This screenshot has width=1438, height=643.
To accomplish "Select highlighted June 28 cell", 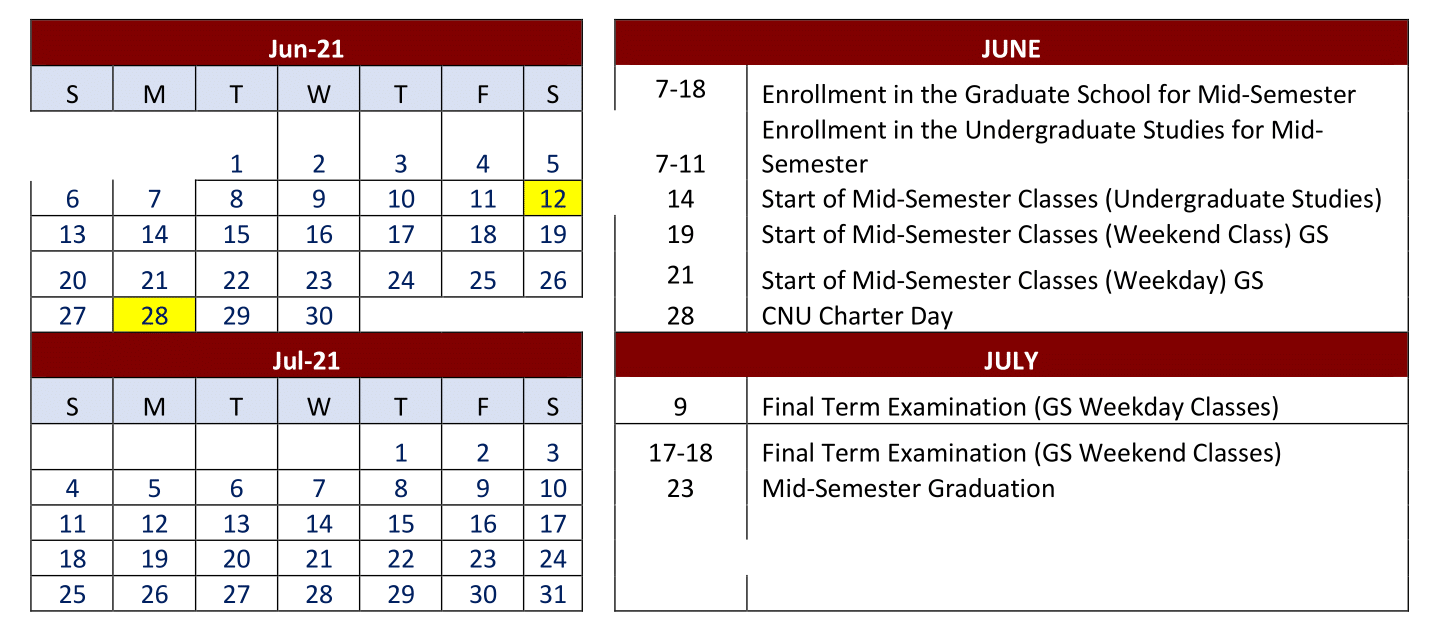I will 154,316.
